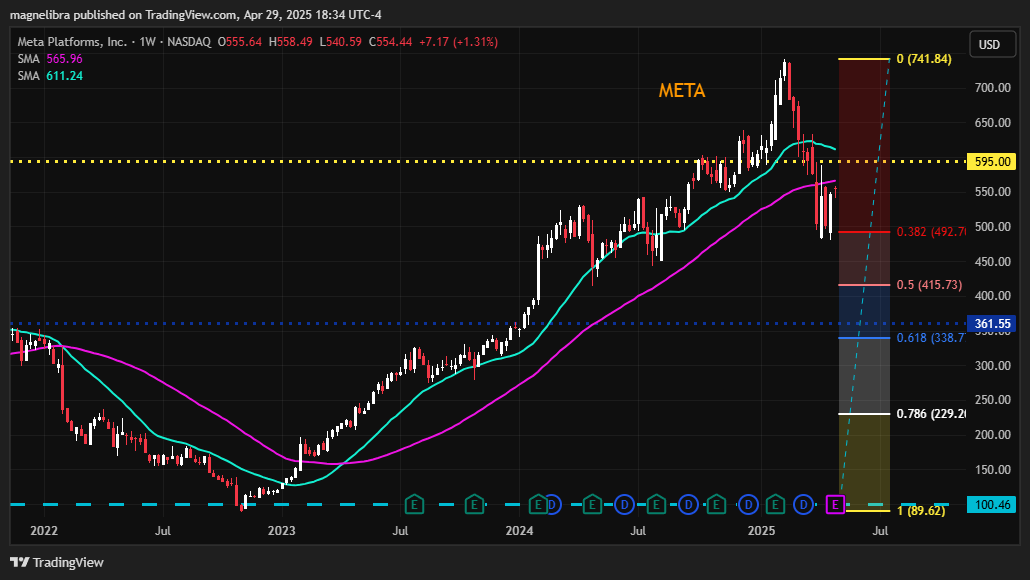Click the Fib 0.382 level label
Viewport: 1030px width, 580px height.
(x=931, y=232)
